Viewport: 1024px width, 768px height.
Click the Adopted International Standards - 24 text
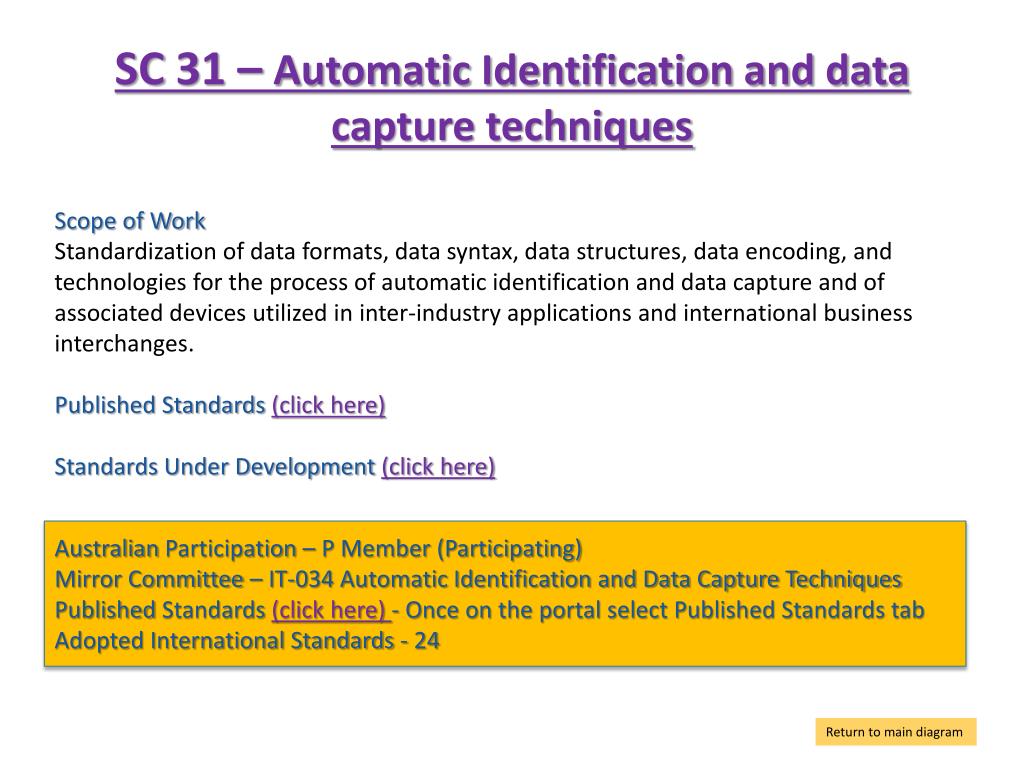247,641
